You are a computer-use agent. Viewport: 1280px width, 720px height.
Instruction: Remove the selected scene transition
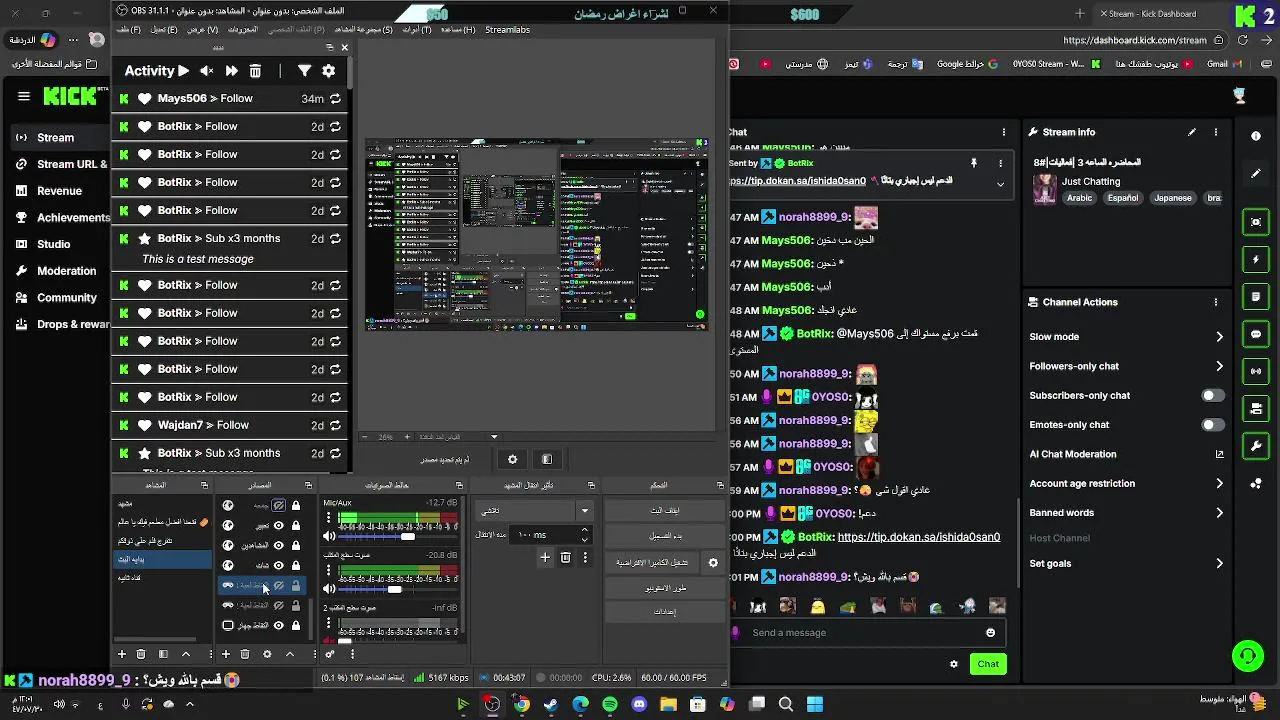coord(565,558)
